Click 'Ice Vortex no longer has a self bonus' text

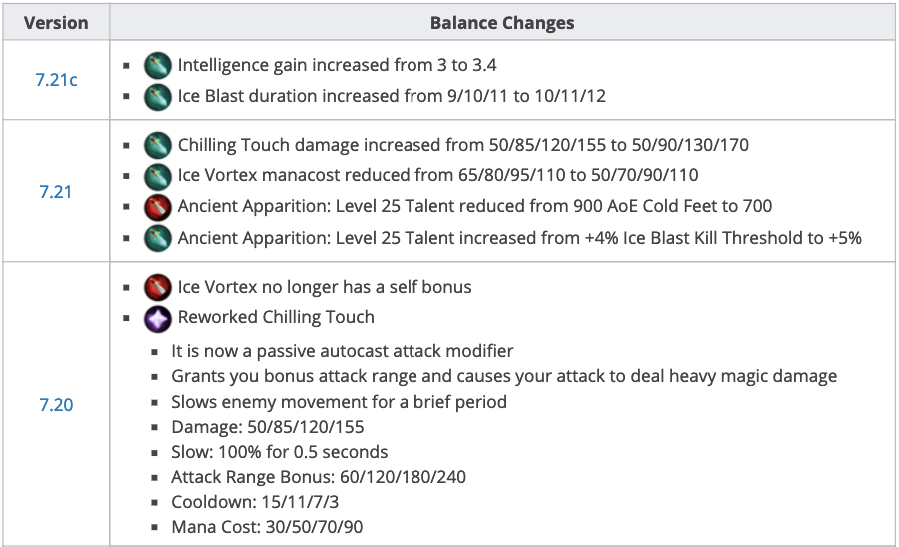tap(324, 287)
